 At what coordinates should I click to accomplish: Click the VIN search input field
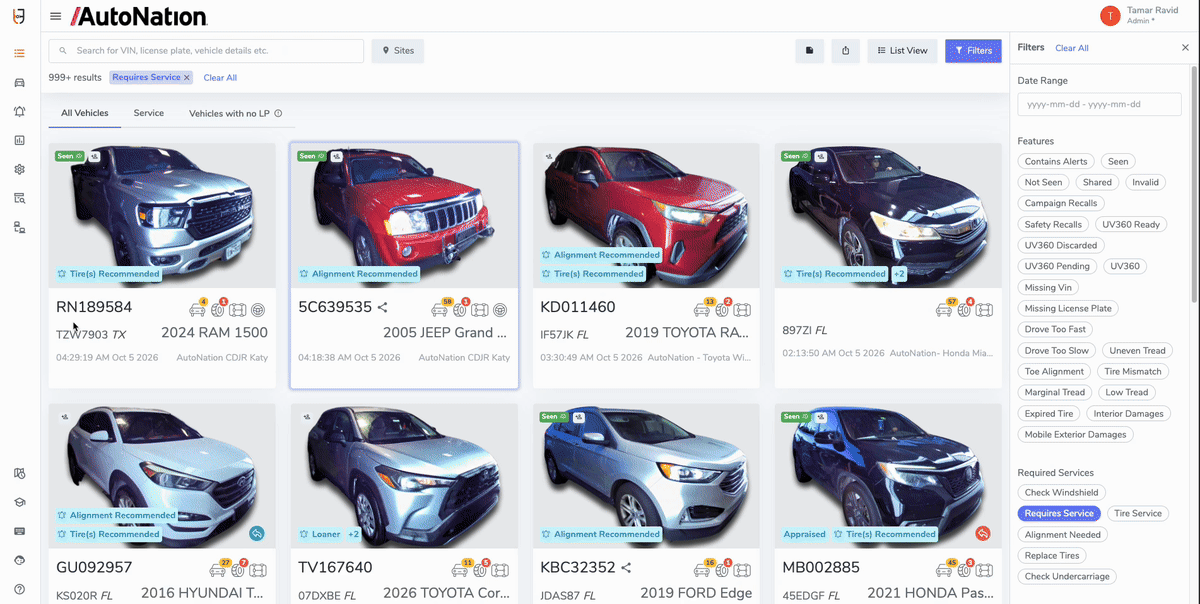click(206, 51)
